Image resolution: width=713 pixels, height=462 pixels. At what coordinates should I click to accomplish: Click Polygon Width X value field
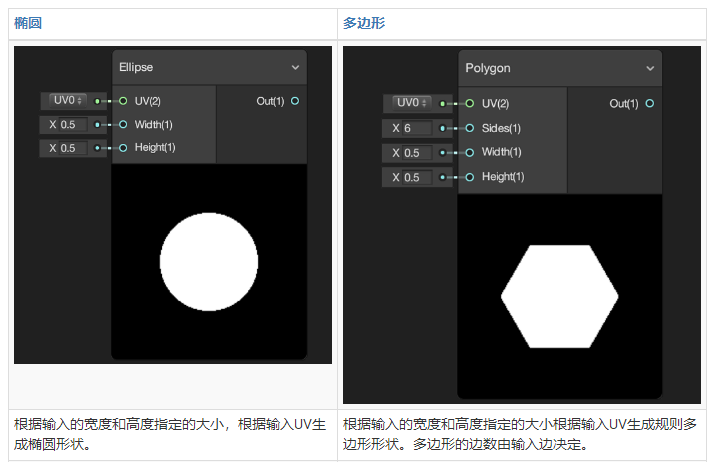click(417, 153)
